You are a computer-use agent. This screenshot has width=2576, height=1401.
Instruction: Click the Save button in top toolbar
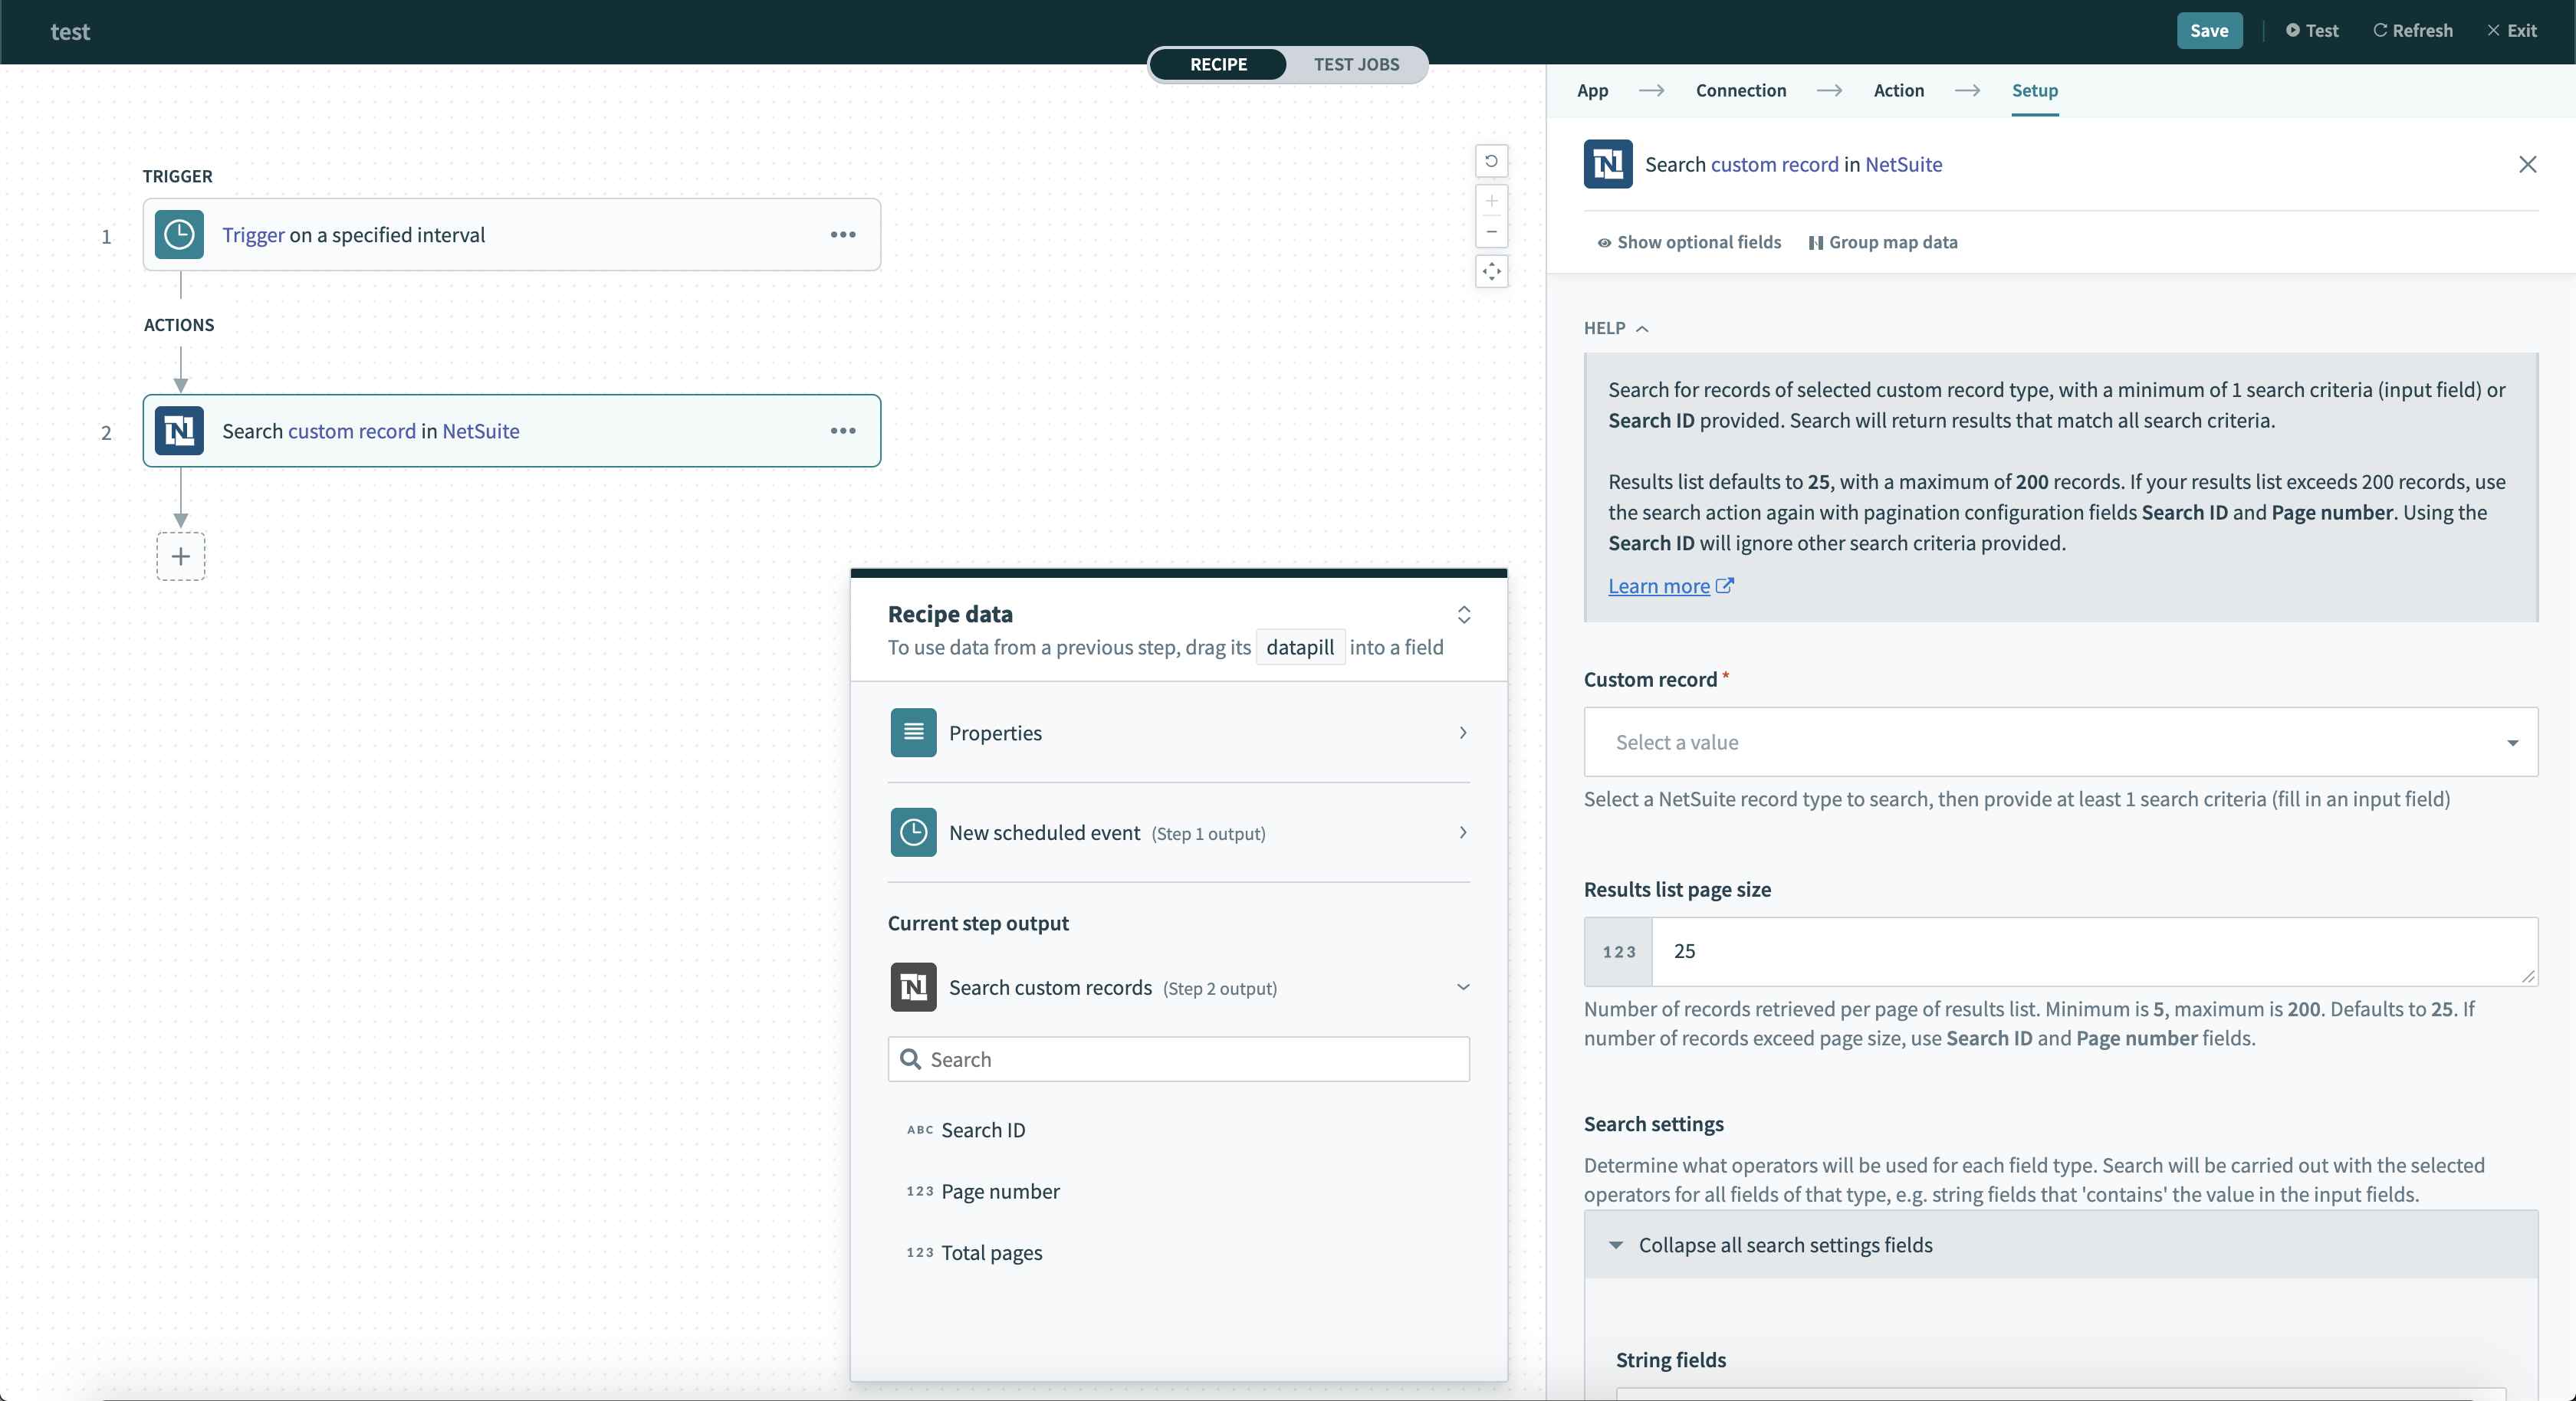coord(2209,29)
